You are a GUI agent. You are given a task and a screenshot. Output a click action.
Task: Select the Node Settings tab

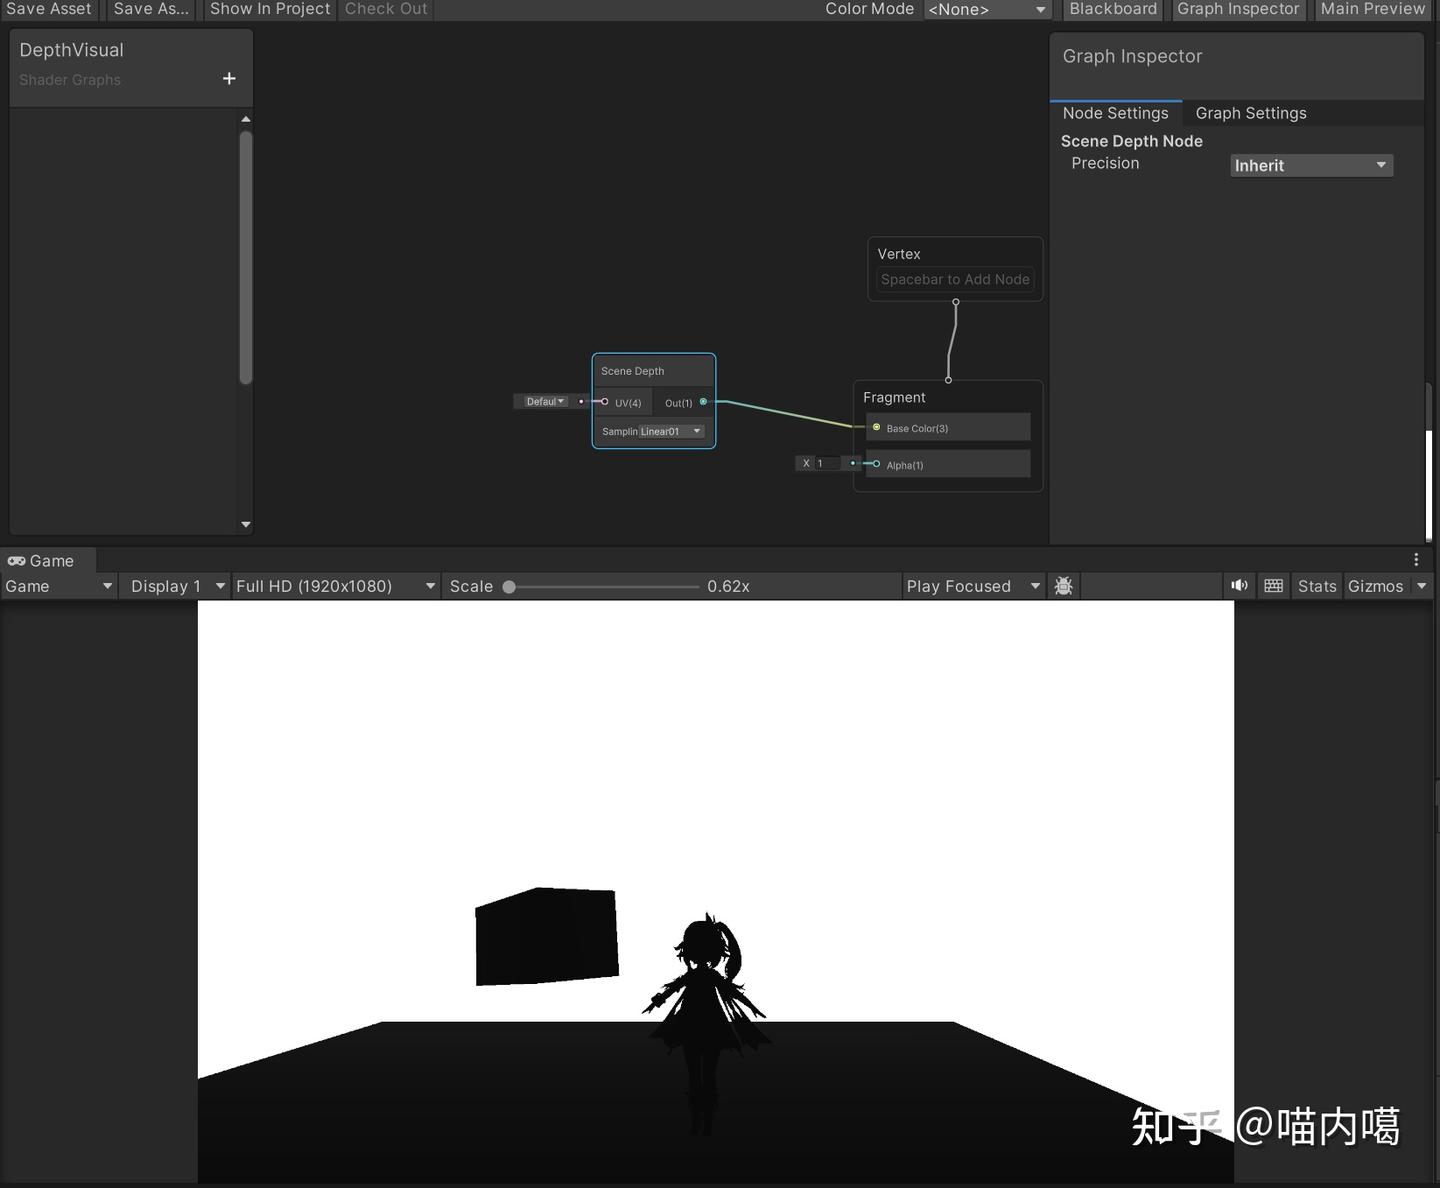pos(1116,113)
